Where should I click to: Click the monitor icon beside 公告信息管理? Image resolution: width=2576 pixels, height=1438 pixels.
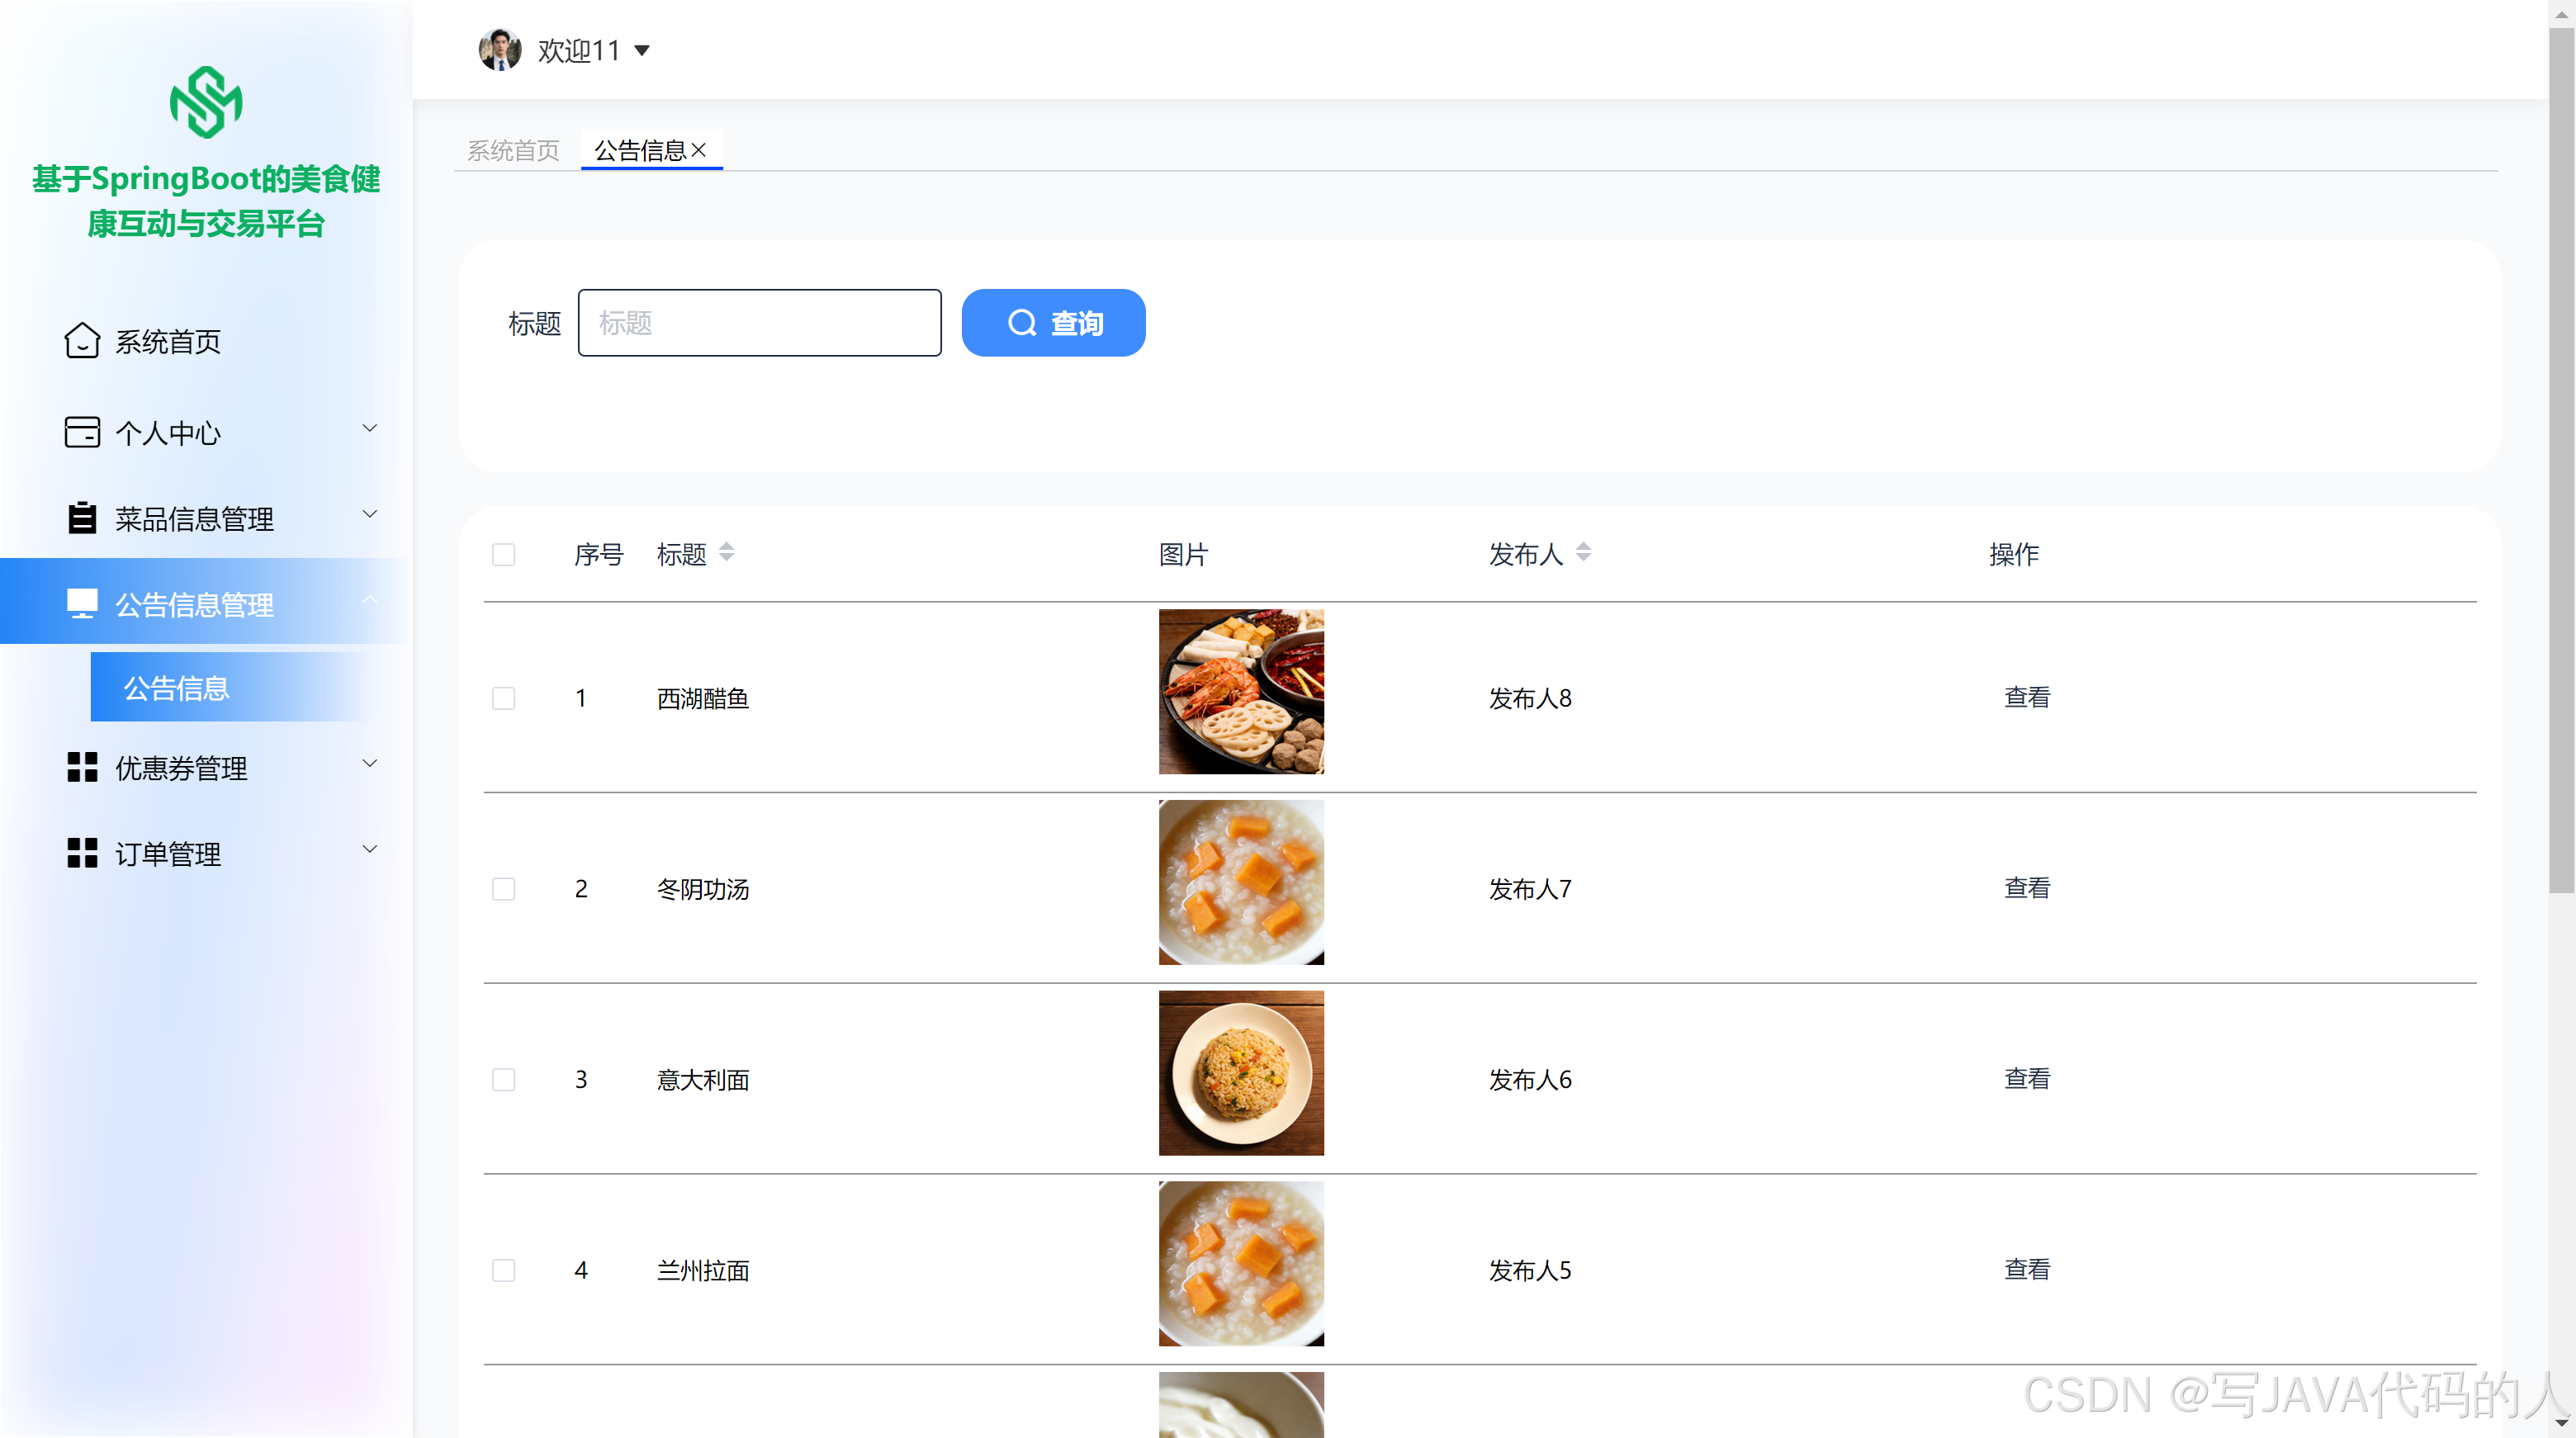click(82, 604)
